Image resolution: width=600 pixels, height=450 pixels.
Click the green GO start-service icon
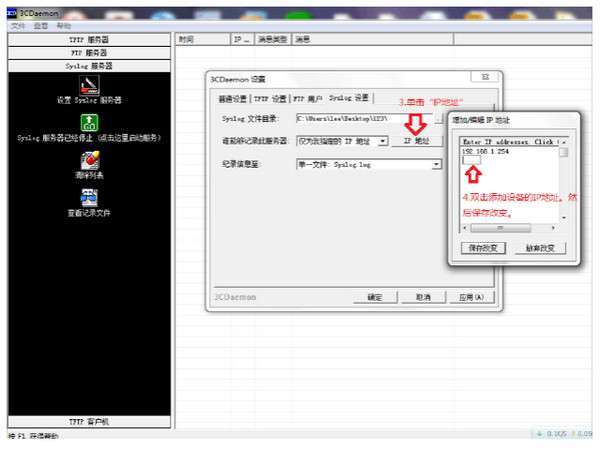[x=89, y=122]
